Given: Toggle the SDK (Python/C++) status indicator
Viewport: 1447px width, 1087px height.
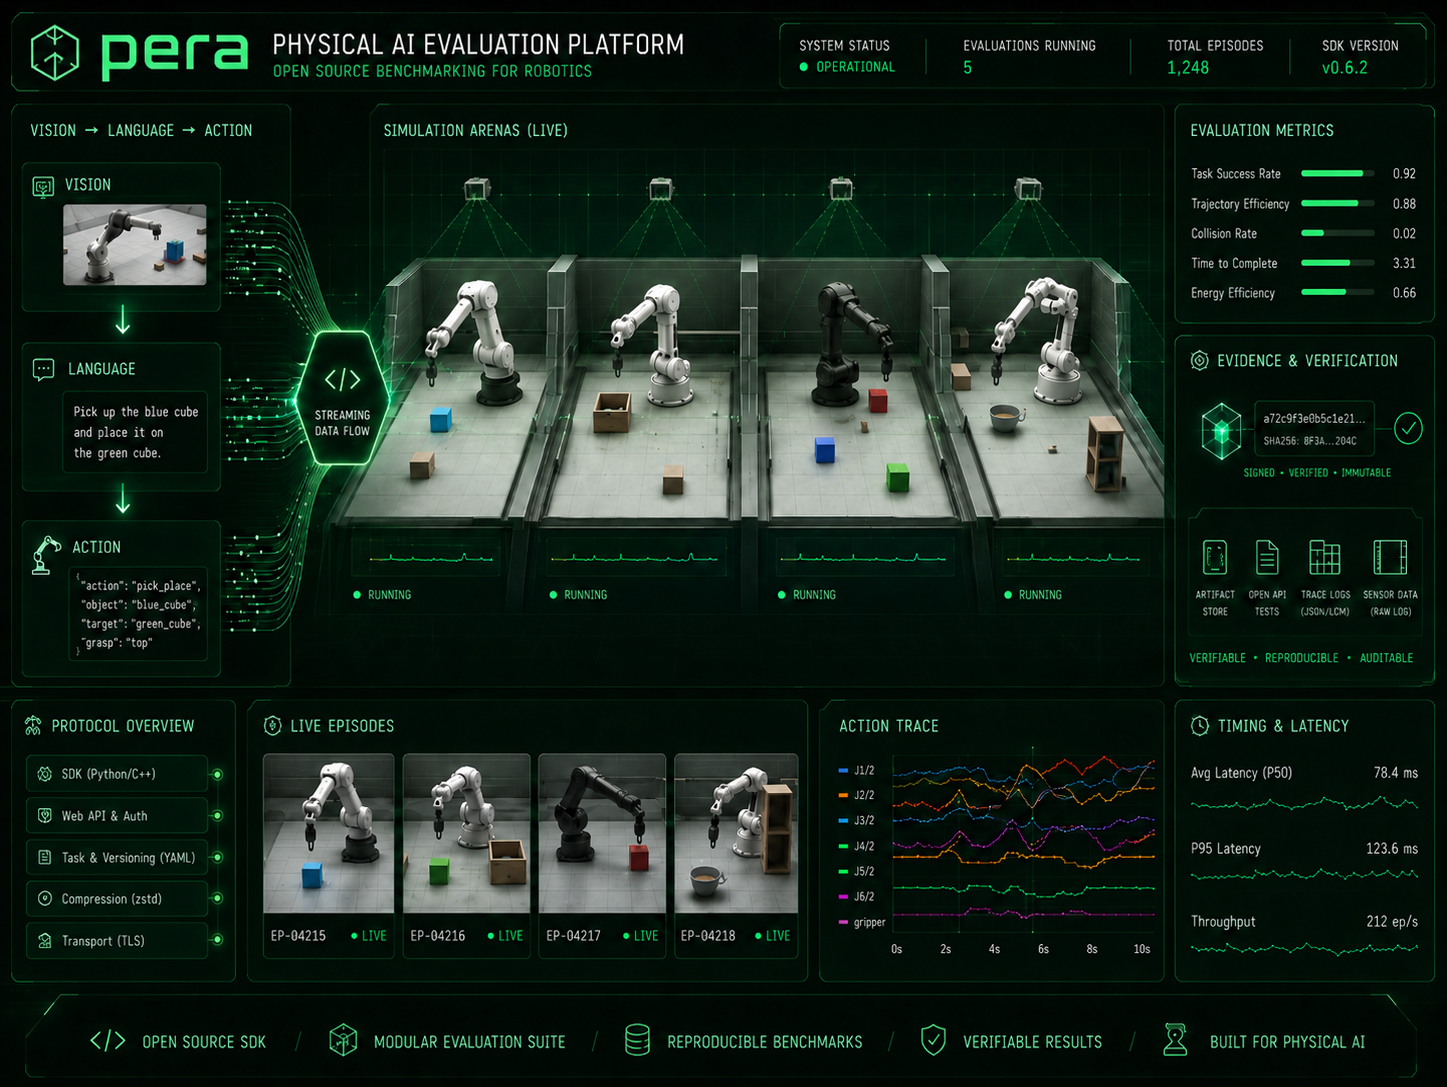Looking at the screenshot, I should [217, 775].
